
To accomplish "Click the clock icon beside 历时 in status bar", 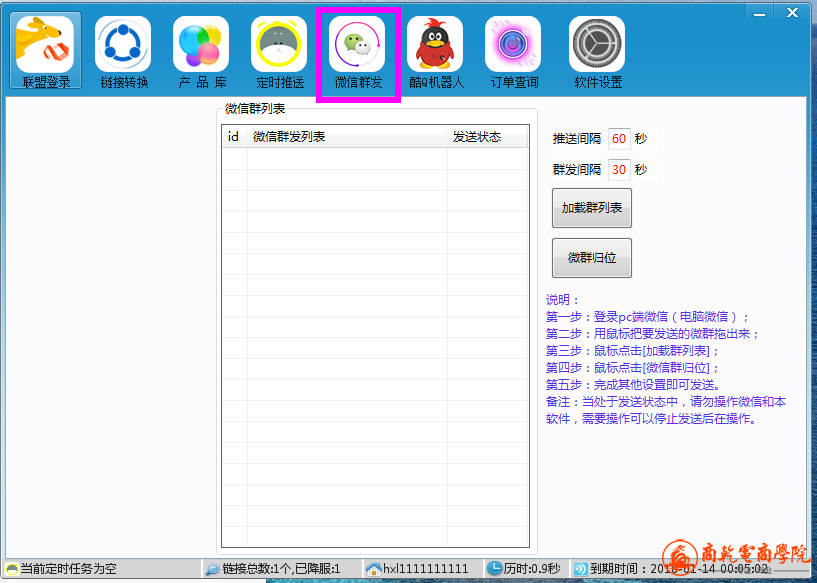I will pyautogui.click(x=494, y=569).
